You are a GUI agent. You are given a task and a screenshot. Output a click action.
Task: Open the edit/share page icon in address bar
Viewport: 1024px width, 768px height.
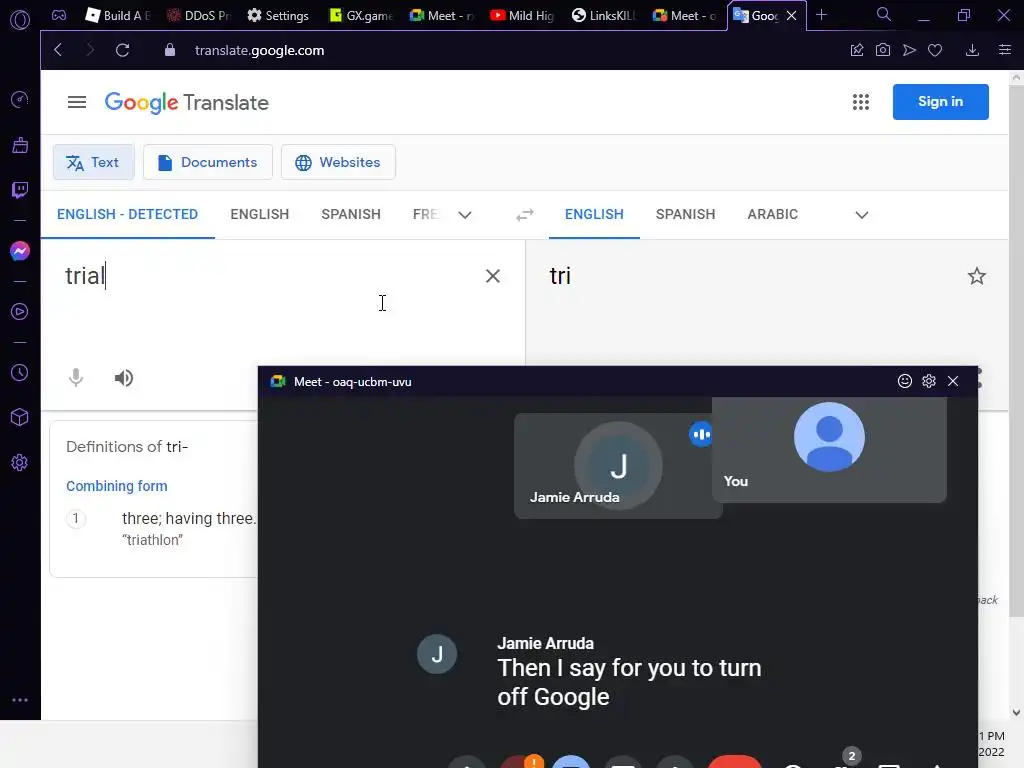[x=857, y=50]
